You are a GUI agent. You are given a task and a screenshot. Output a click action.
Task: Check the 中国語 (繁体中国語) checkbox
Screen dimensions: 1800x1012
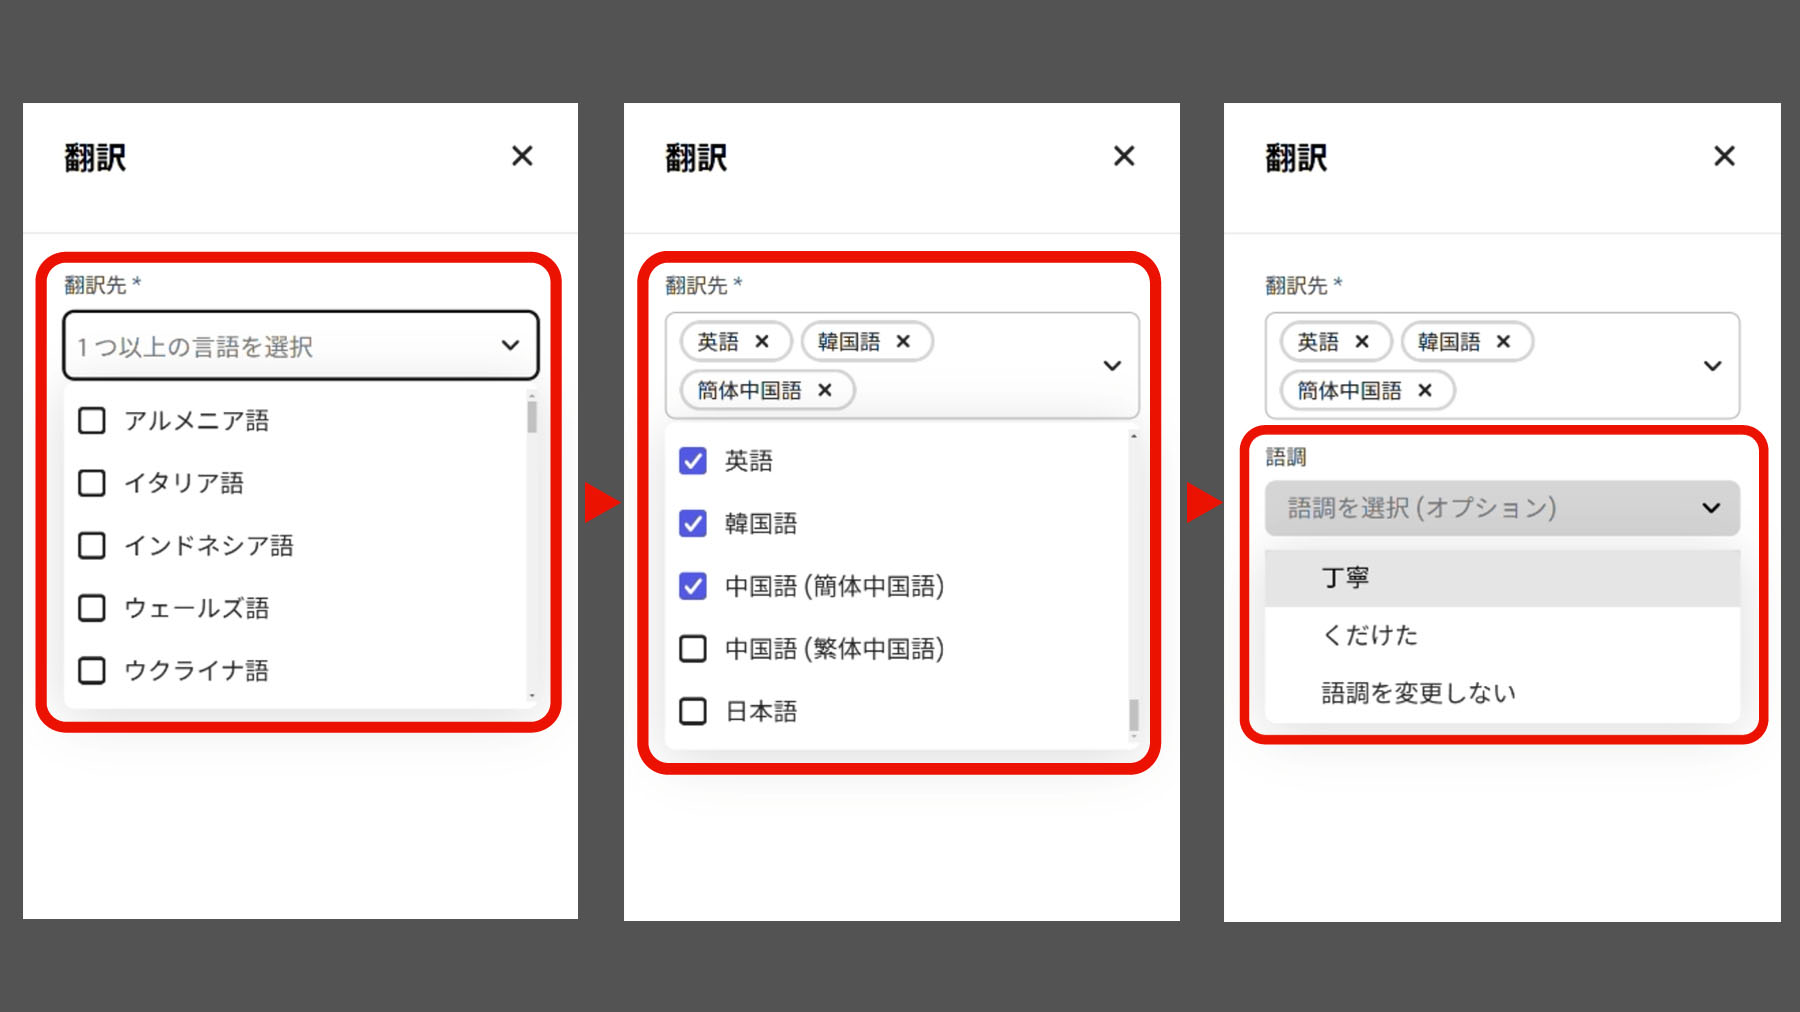click(693, 649)
